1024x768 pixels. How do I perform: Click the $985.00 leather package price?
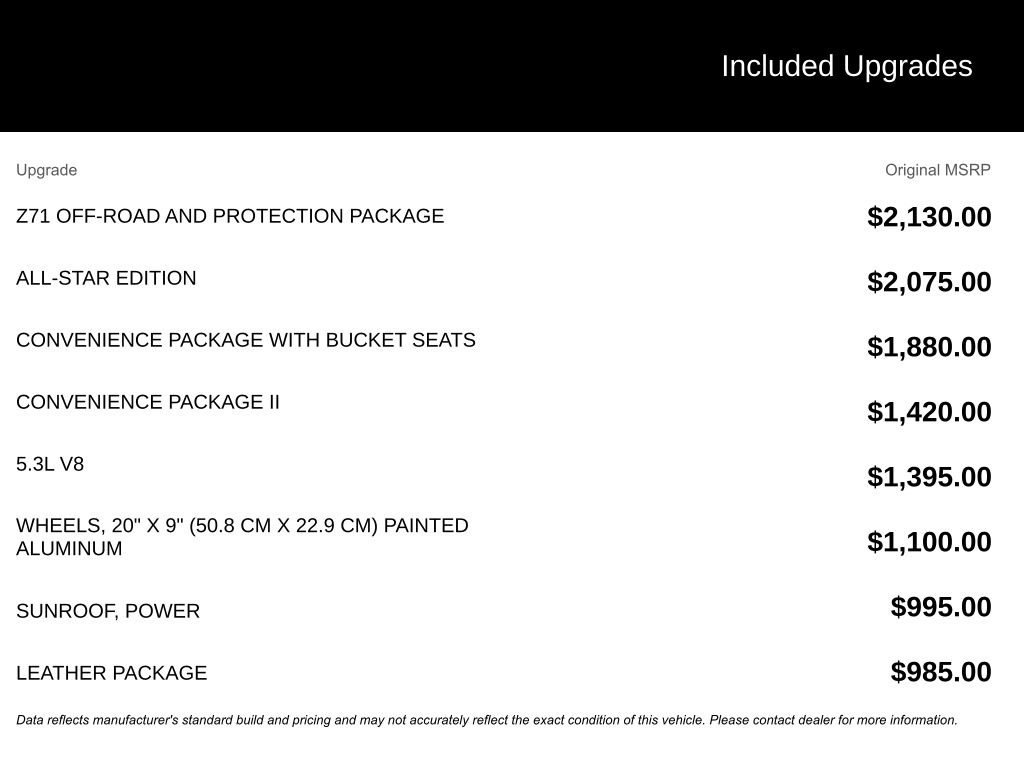coord(941,672)
